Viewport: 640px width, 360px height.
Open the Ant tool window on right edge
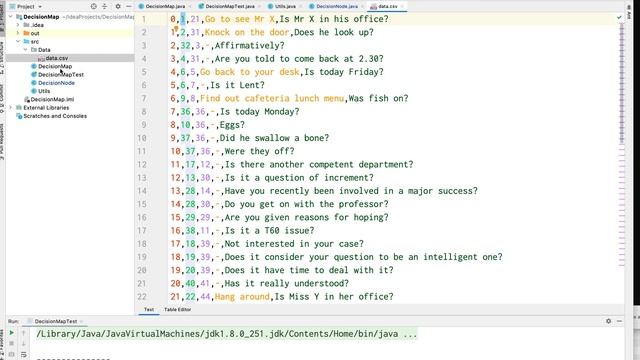coord(629,11)
